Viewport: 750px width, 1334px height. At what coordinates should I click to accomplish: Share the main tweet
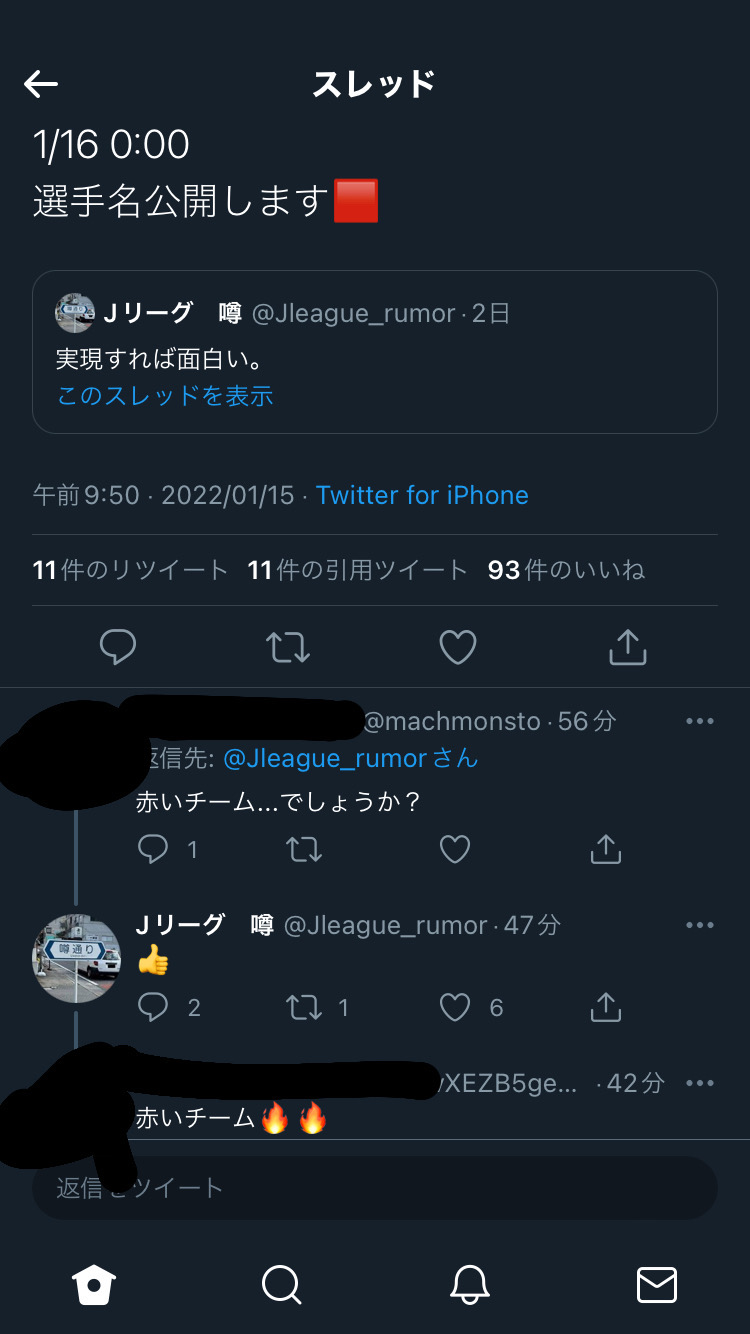(628, 648)
